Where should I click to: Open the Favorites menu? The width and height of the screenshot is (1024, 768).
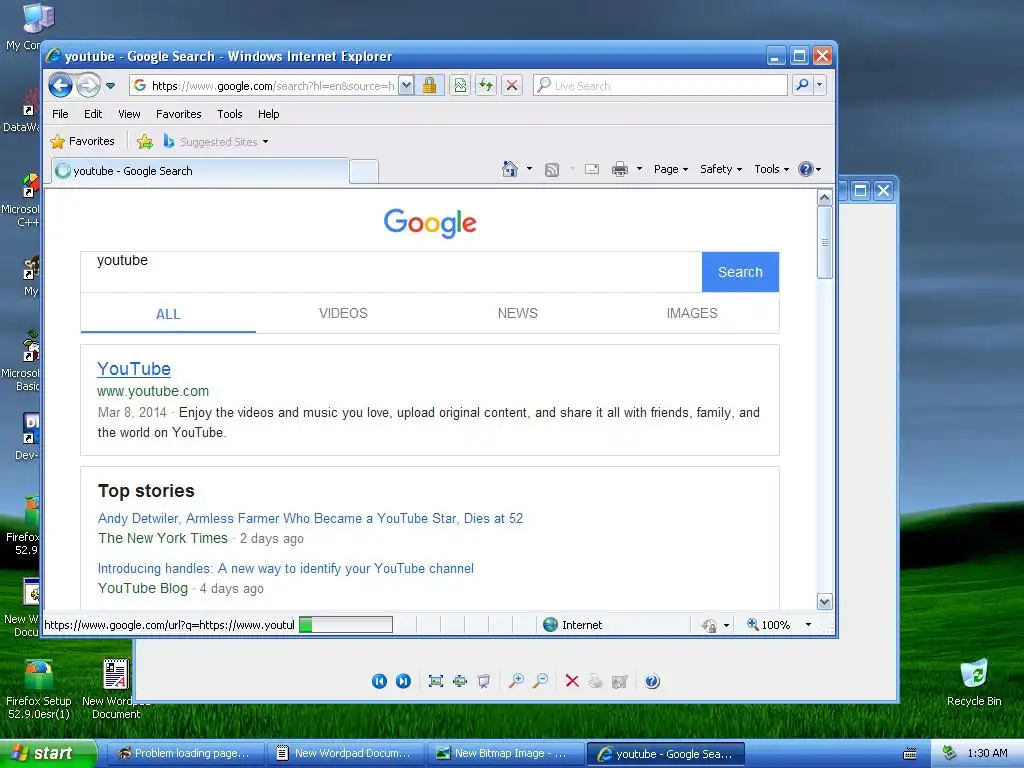point(178,114)
